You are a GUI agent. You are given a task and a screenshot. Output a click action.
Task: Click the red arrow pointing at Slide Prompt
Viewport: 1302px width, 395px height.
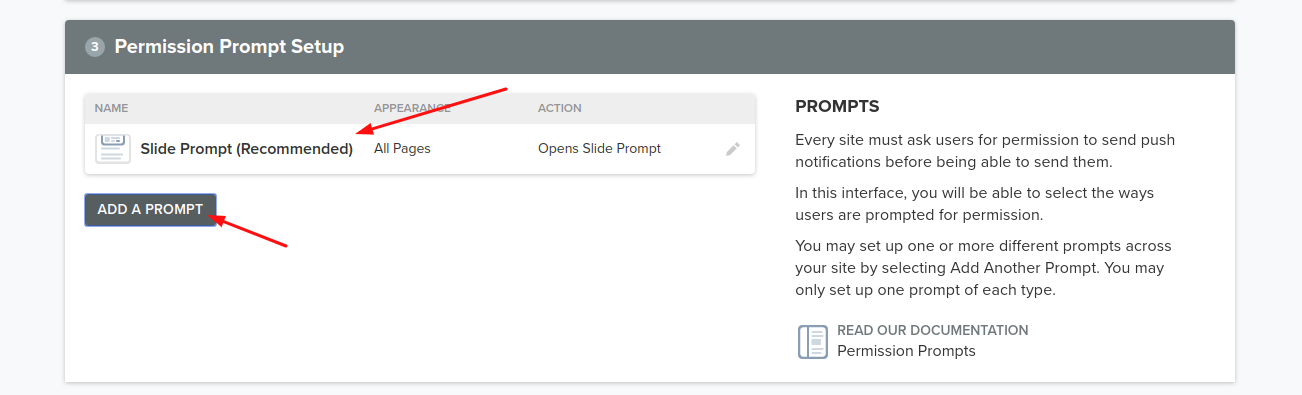[x=433, y=110]
